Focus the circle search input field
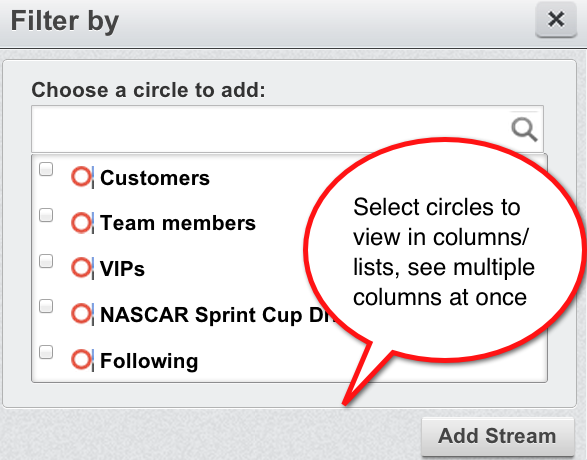This screenshot has height=460, width=587. click(x=287, y=129)
